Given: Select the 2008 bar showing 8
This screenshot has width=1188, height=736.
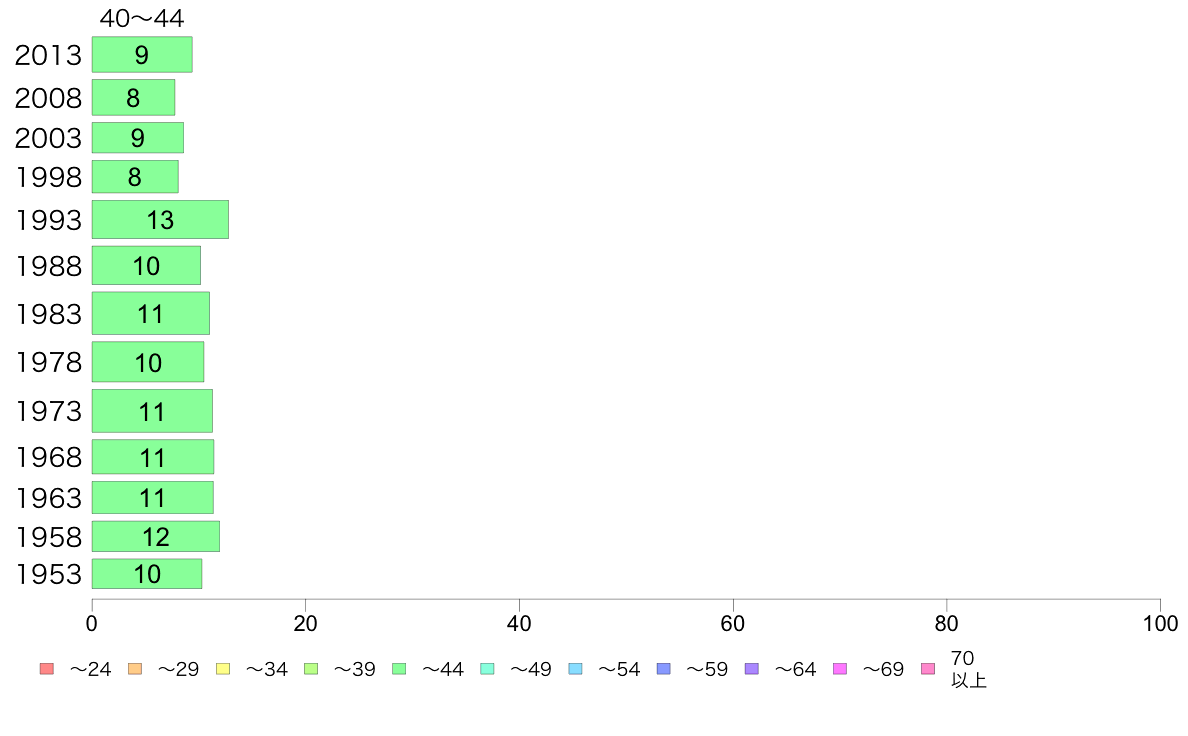Looking at the screenshot, I should click(x=133, y=98).
